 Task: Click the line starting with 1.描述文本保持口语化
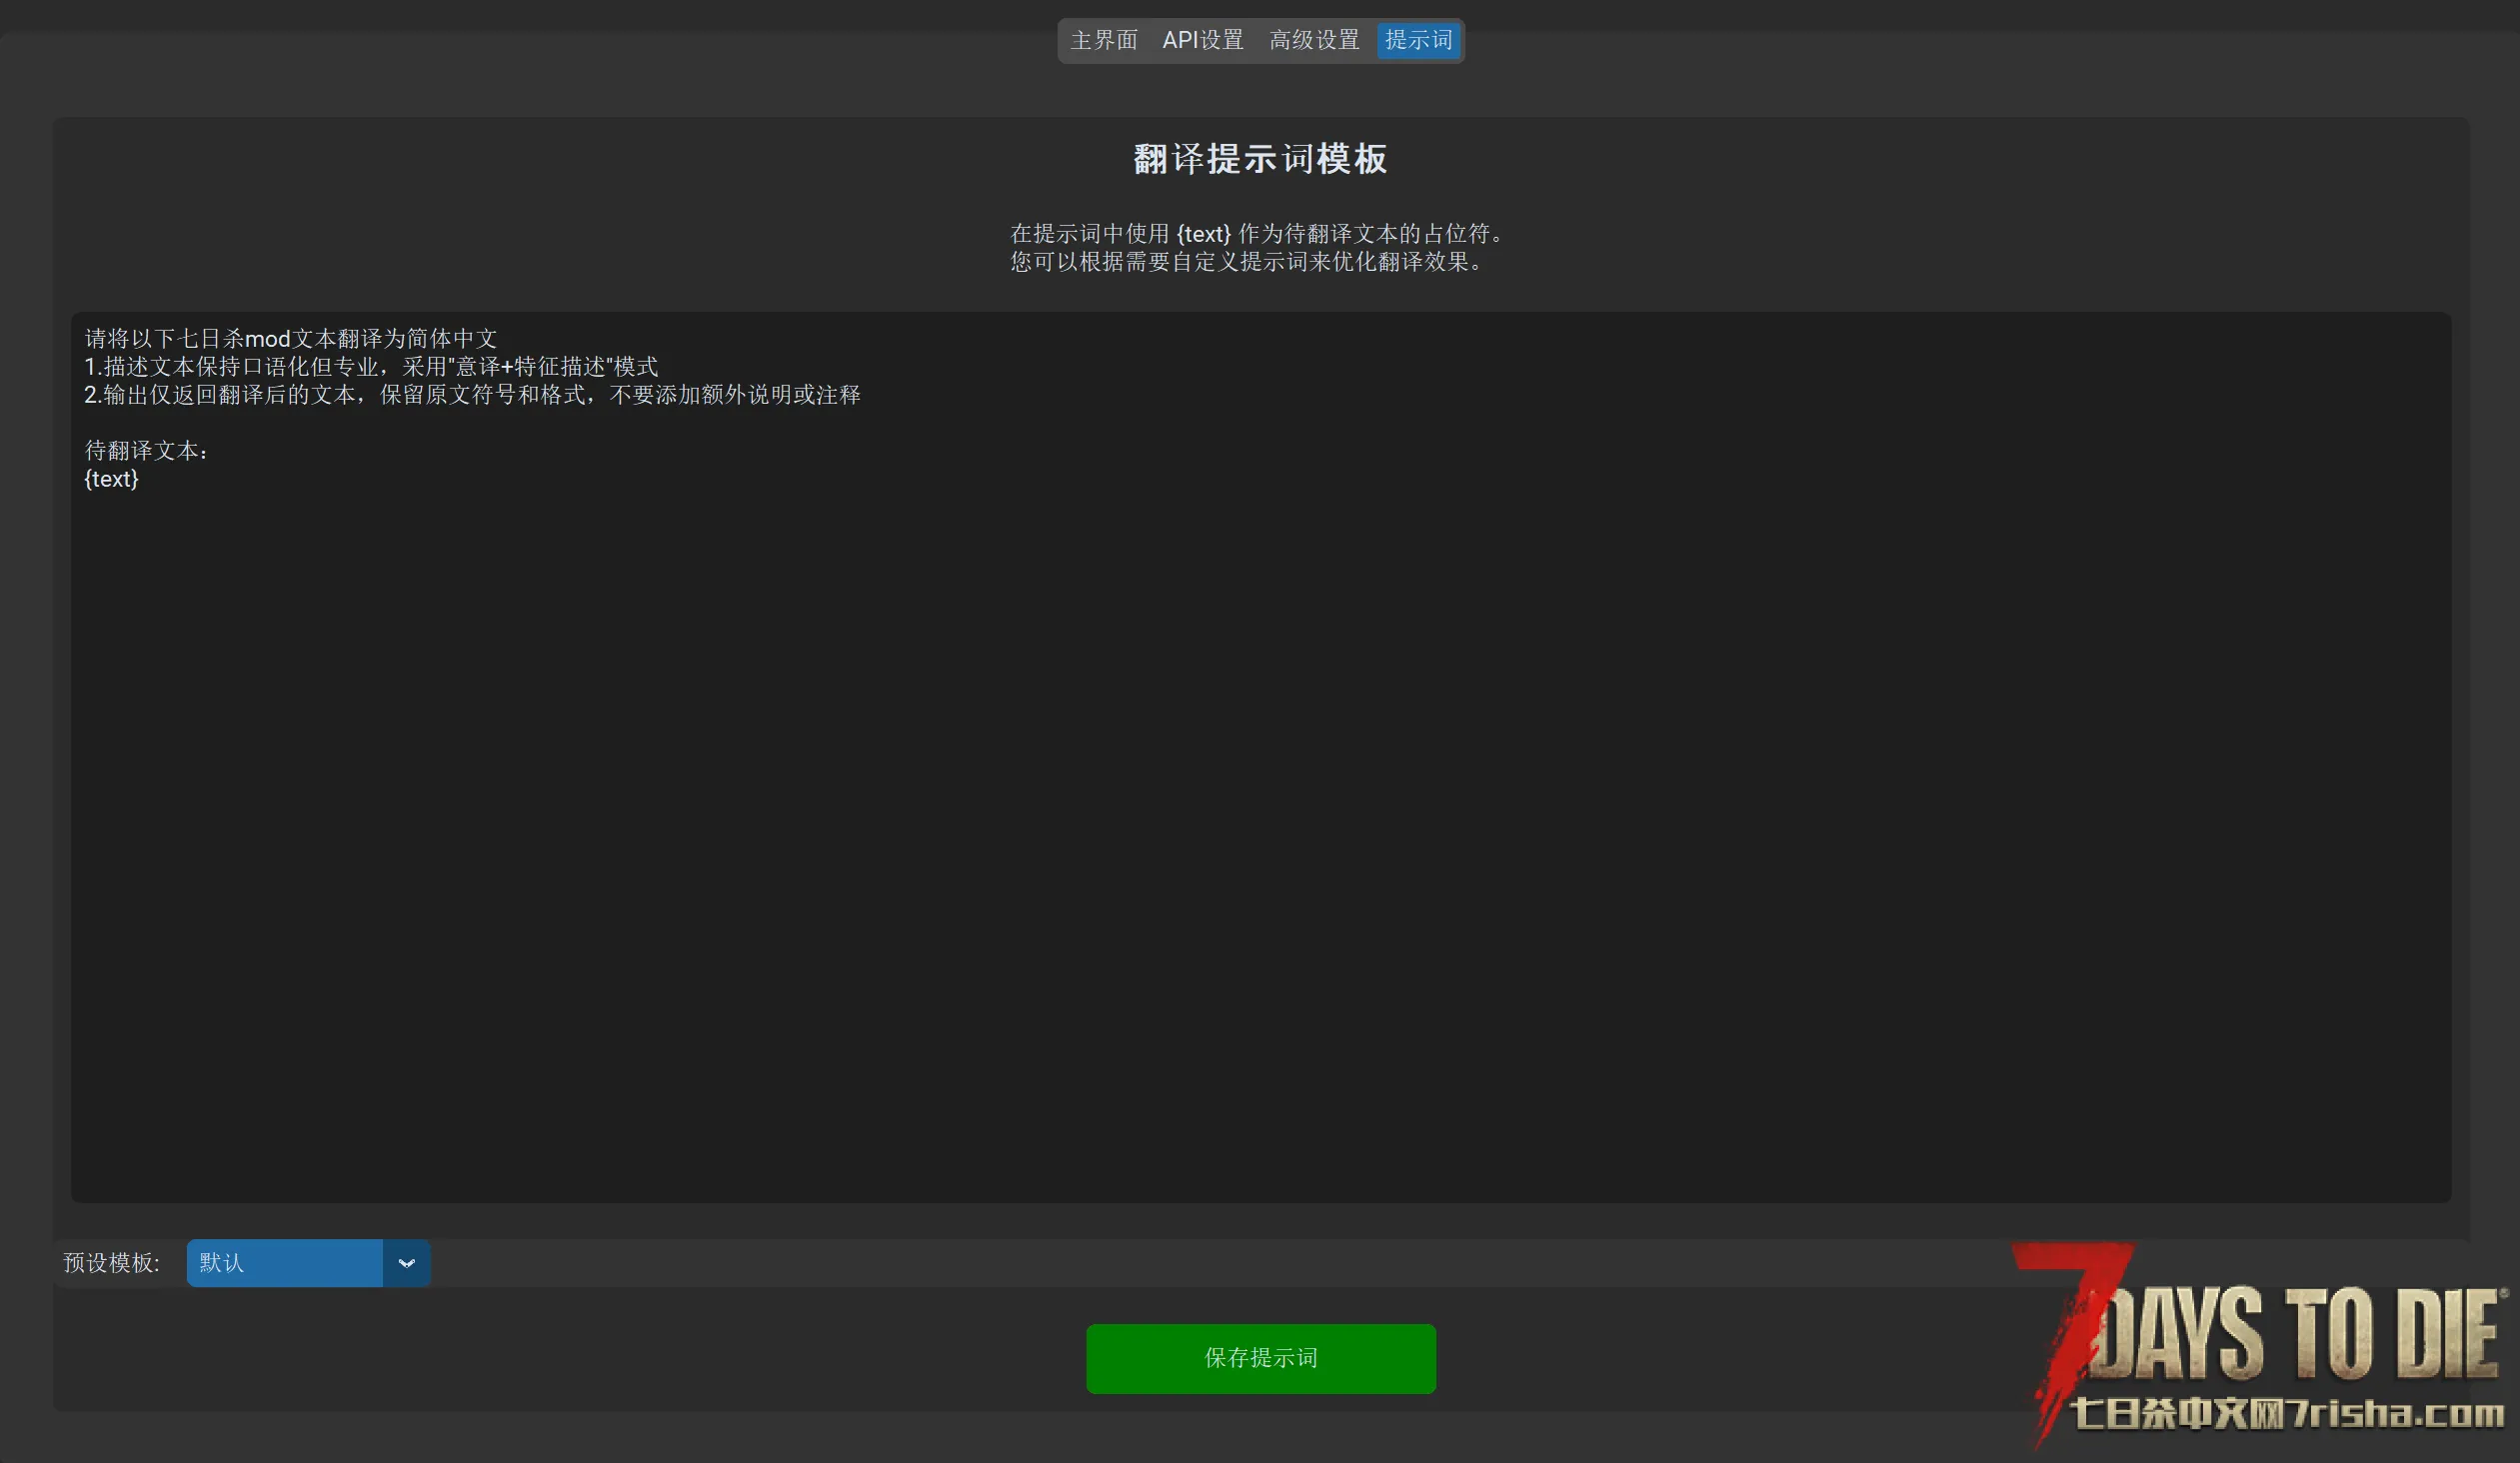coord(371,367)
